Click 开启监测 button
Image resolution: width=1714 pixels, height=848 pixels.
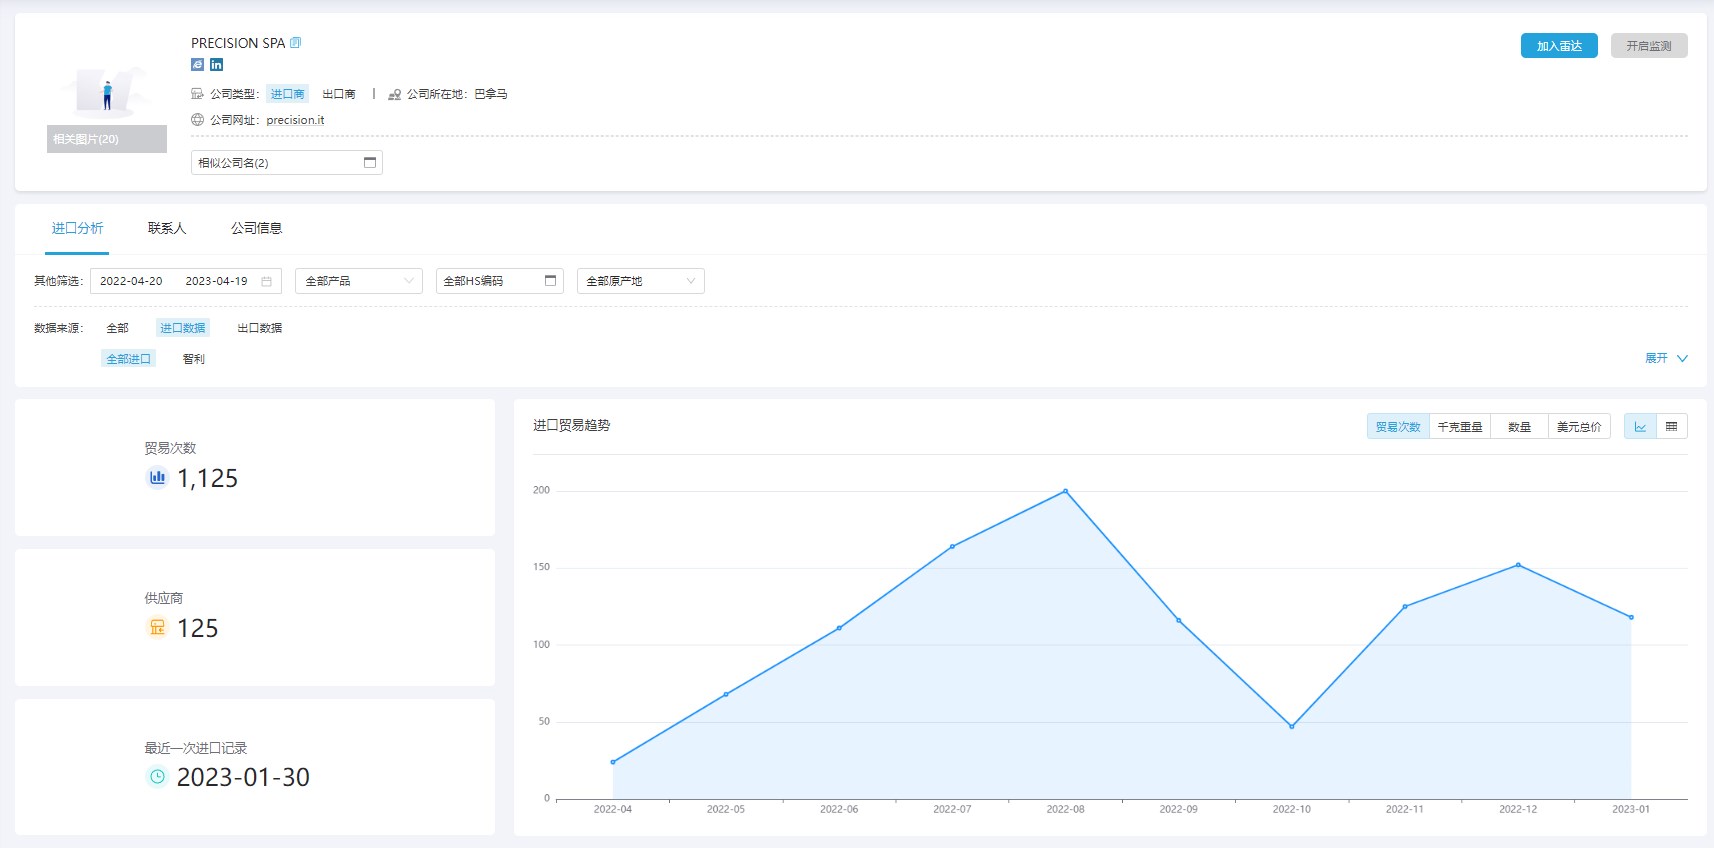(x=1649, y=46)
